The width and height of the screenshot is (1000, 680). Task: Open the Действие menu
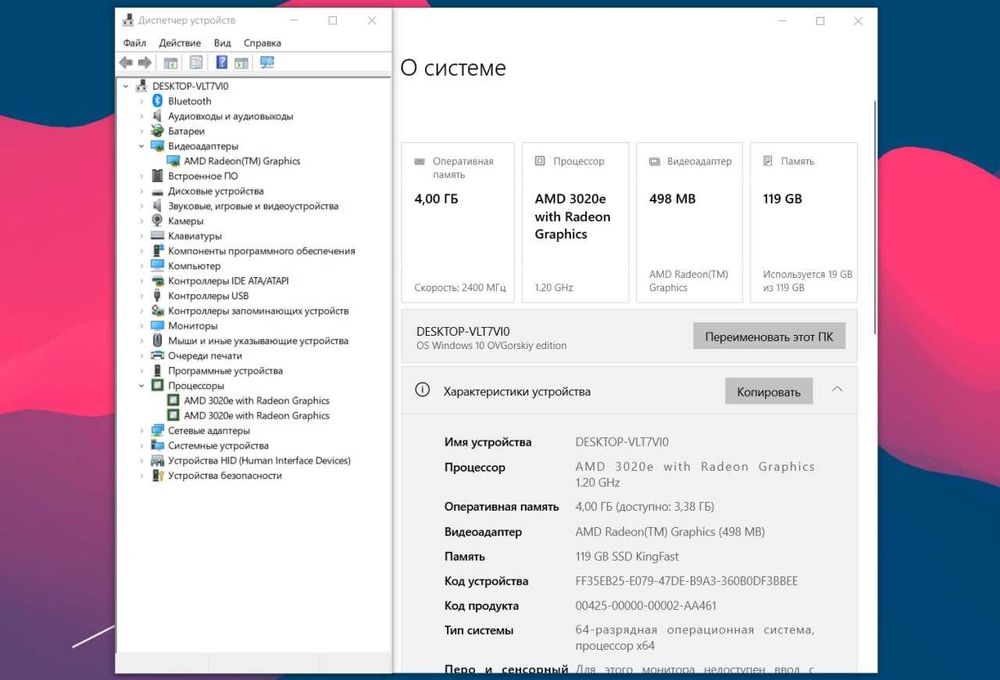[x=180, y=43]
